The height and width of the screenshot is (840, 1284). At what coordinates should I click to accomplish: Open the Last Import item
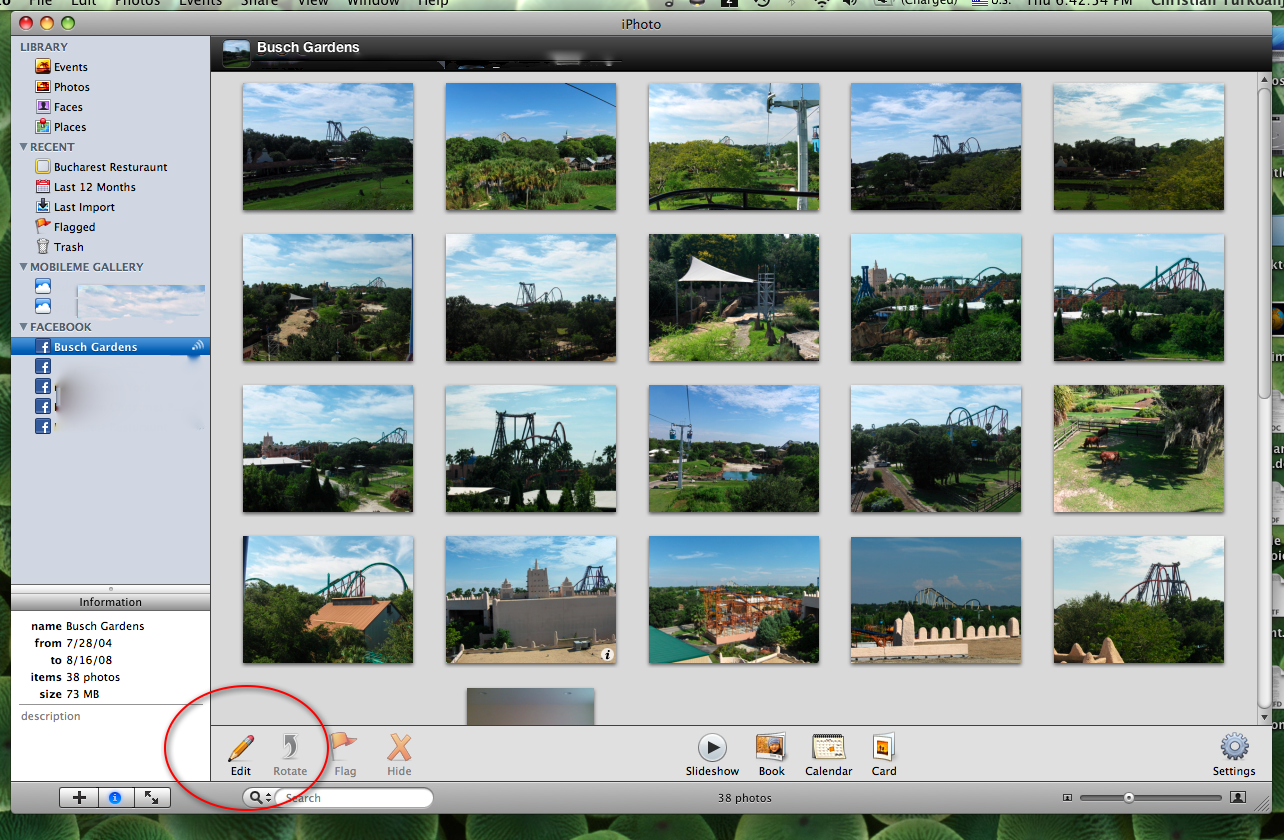[x=75, y=207]
